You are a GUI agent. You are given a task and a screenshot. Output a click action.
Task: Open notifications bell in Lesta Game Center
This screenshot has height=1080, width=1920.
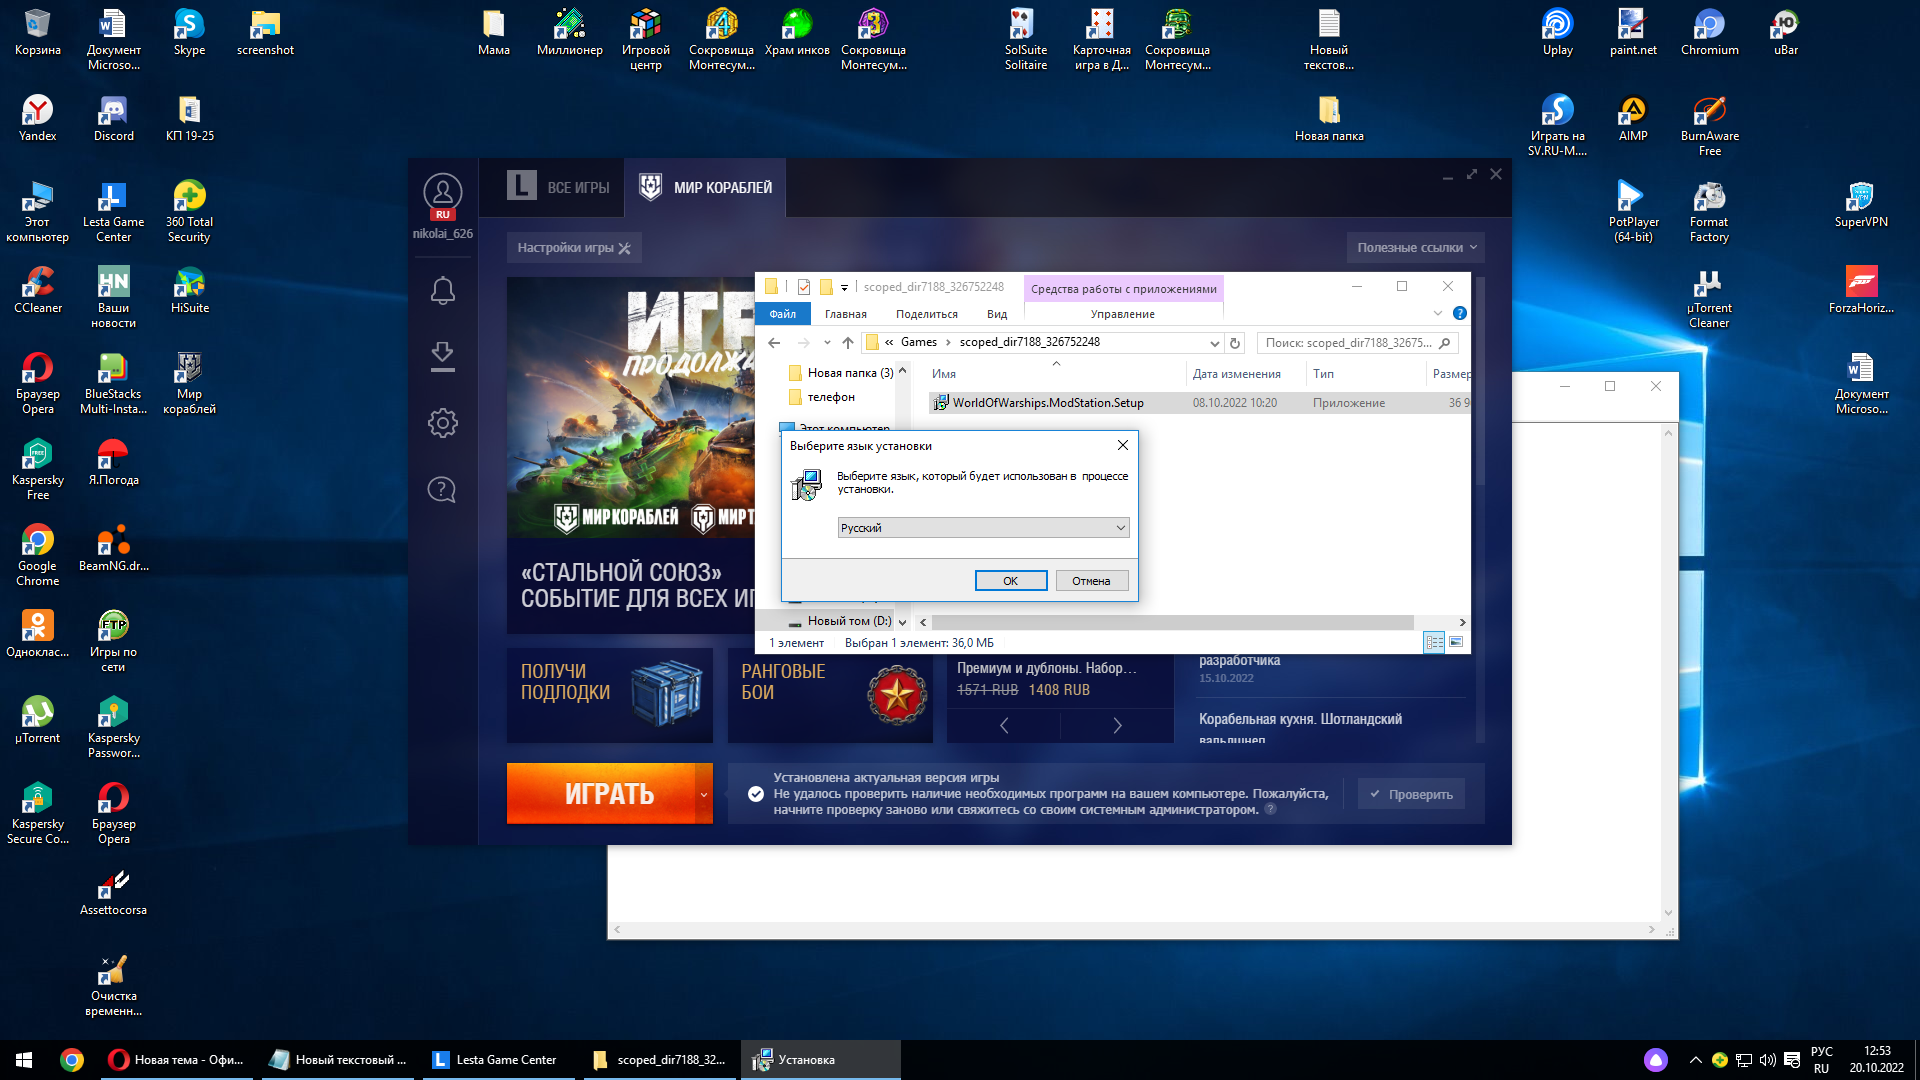442,291
